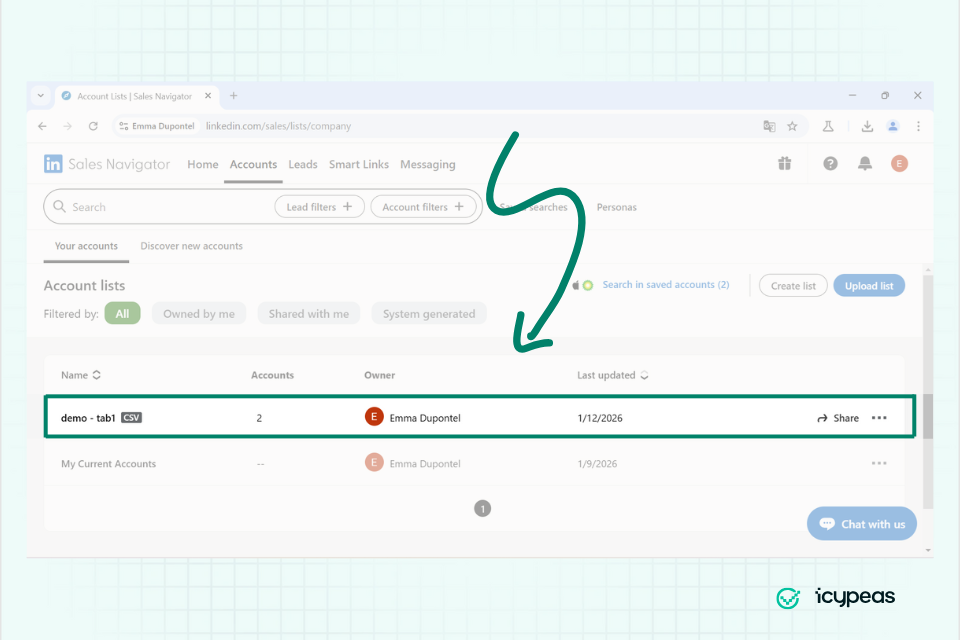Filter lists by Shared with me
Image resolution: width=960 pixels, height=640 pixels.
point(309,314)
